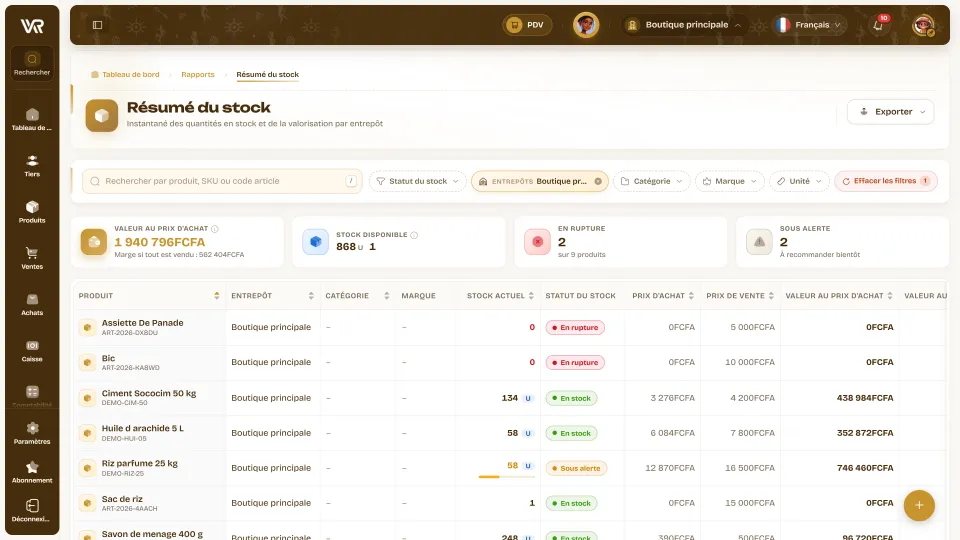Click the assistant avatar in top bar
Image resolution: width=960 pixels, height=540 pixels.
tap(586, 25)
